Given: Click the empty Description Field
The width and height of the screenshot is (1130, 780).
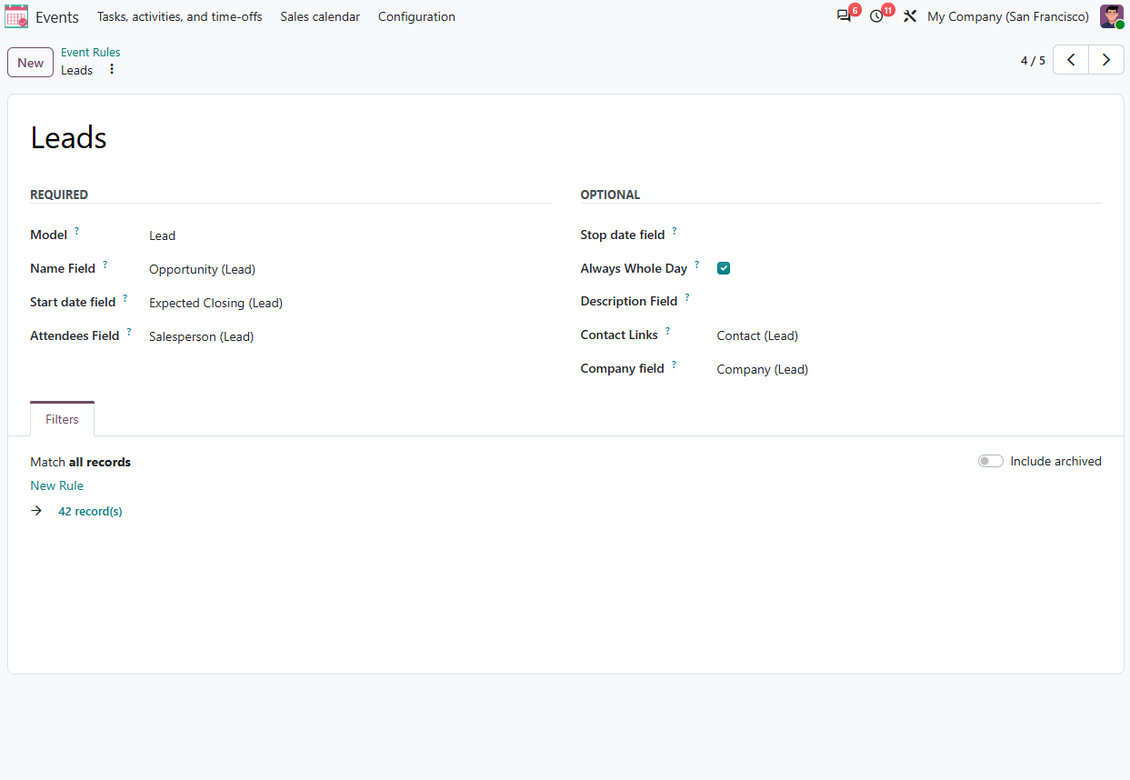Looking at the screenshot, I should 908,301.
